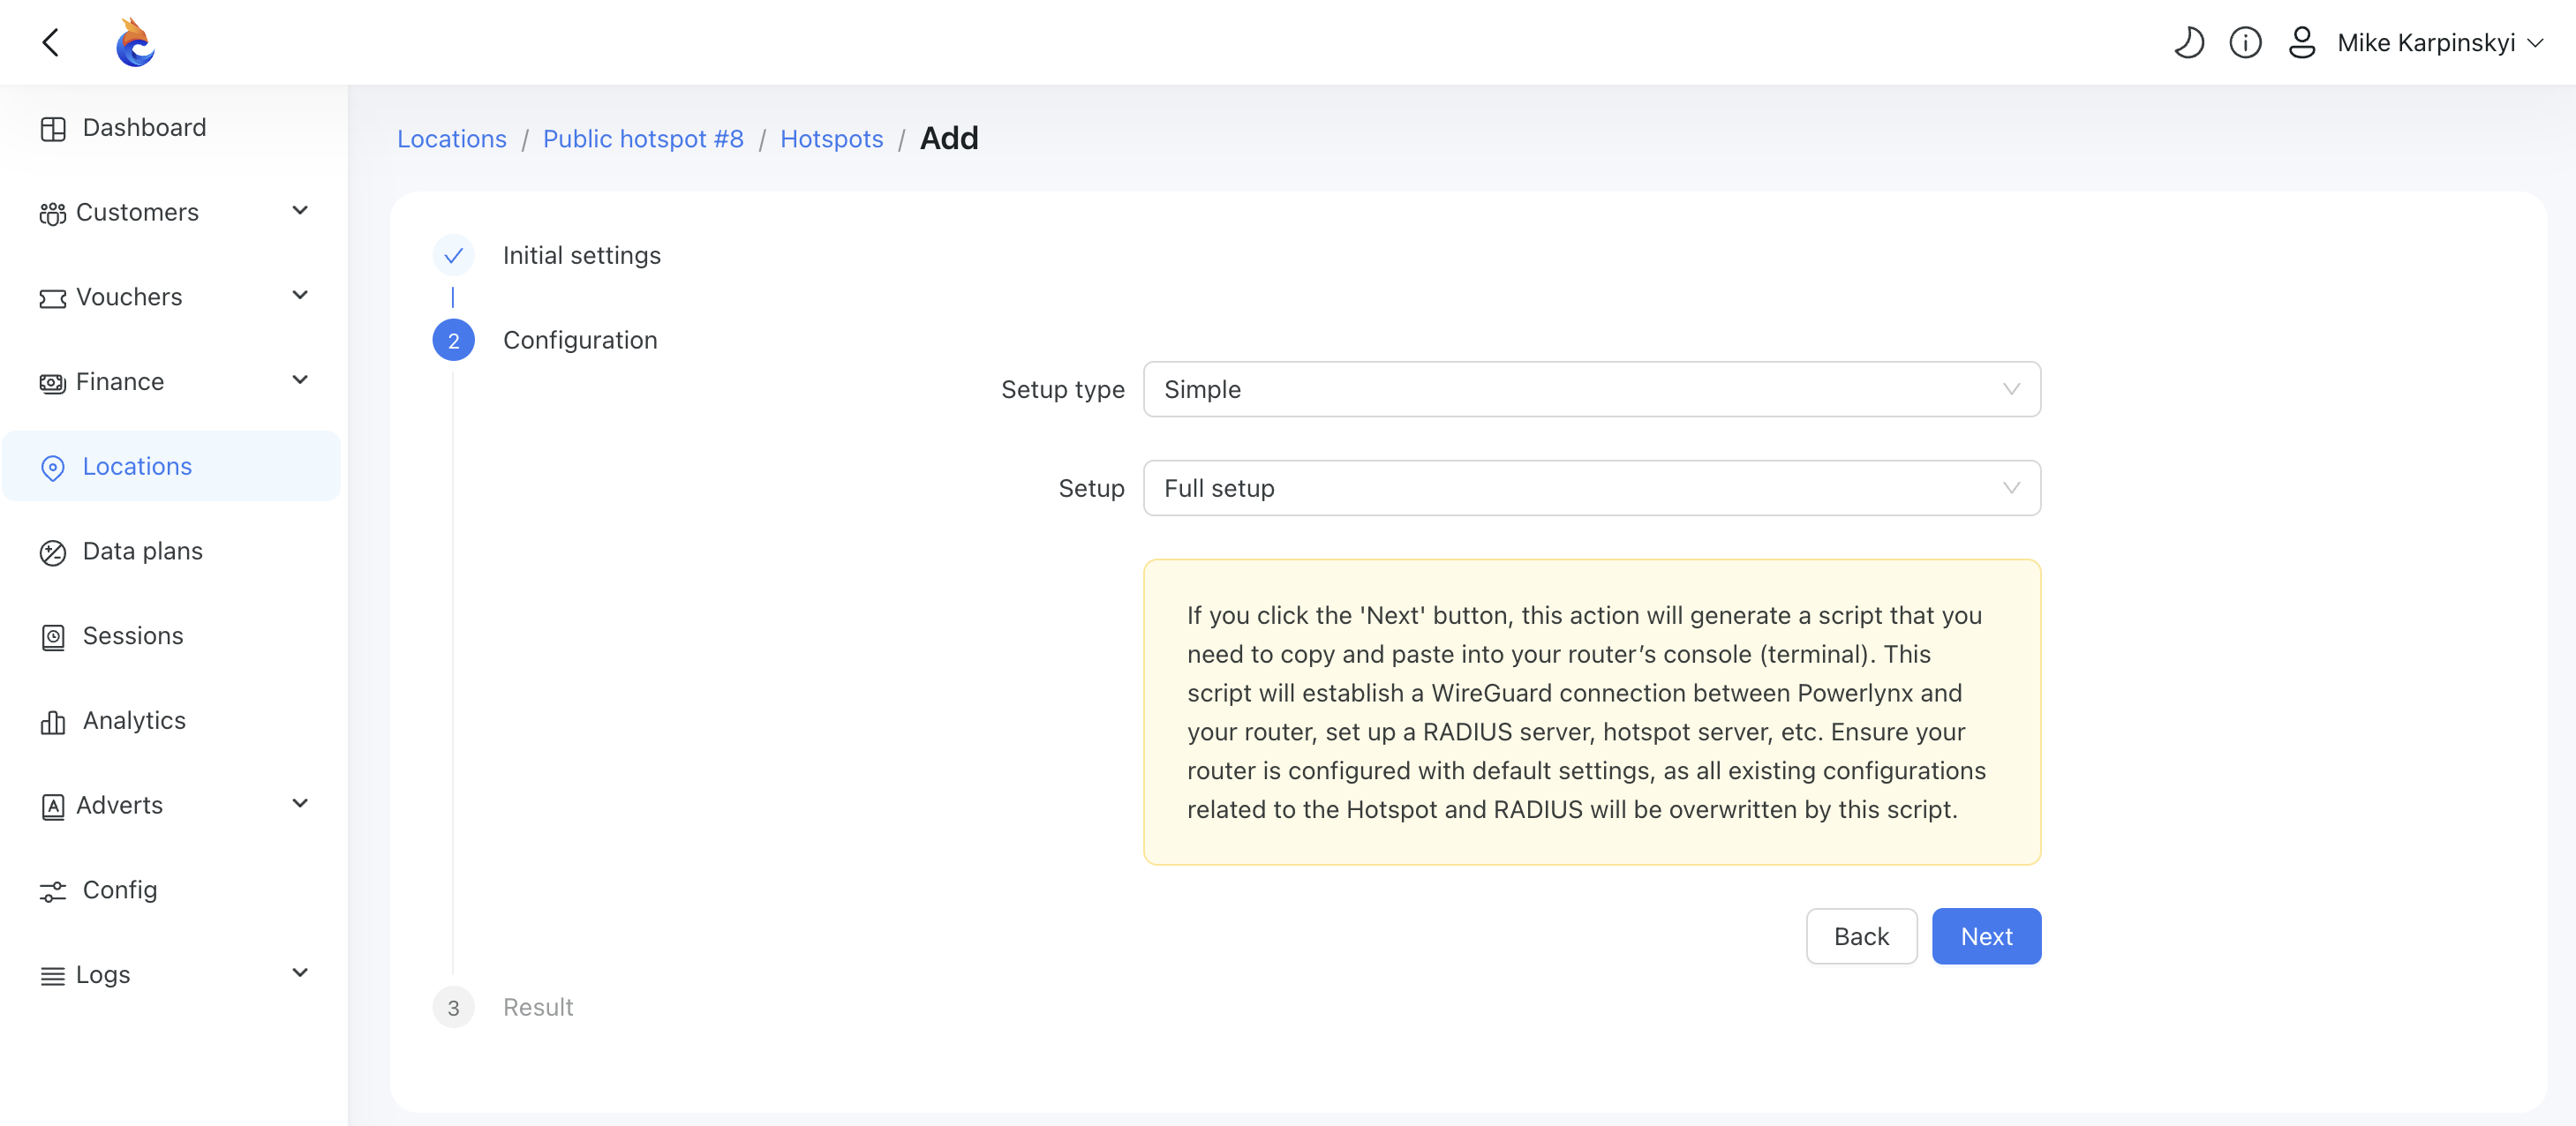This screenshot has width=2576, height=1126.
Task: Open the Setup type dropdown
Action: coord(1591,389)
